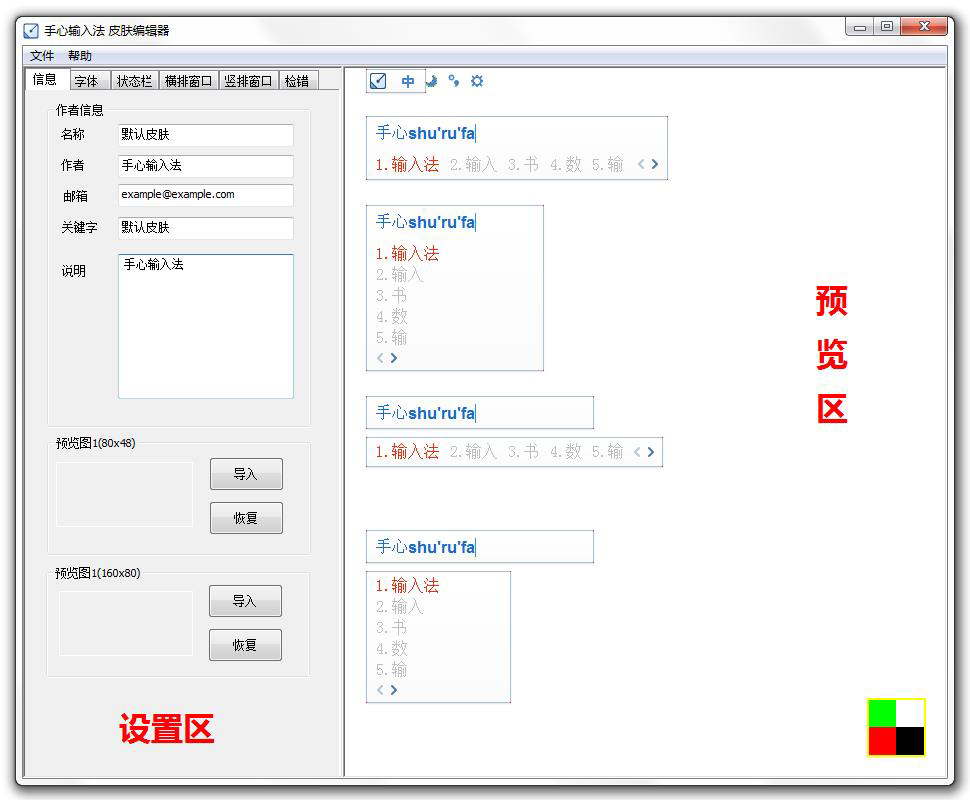This screenshot has width=970, height=800.
Task: Click candidate 2.输入 in separate vertical candidate list
Action: coord(399,606)
